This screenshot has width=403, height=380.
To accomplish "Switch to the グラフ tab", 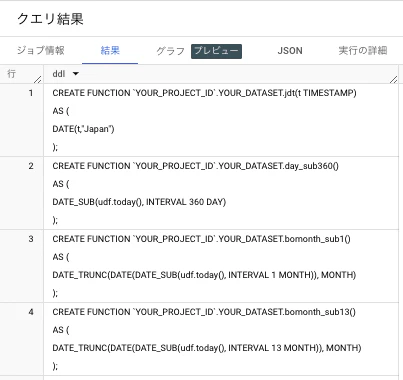I will tap(170, 51).
